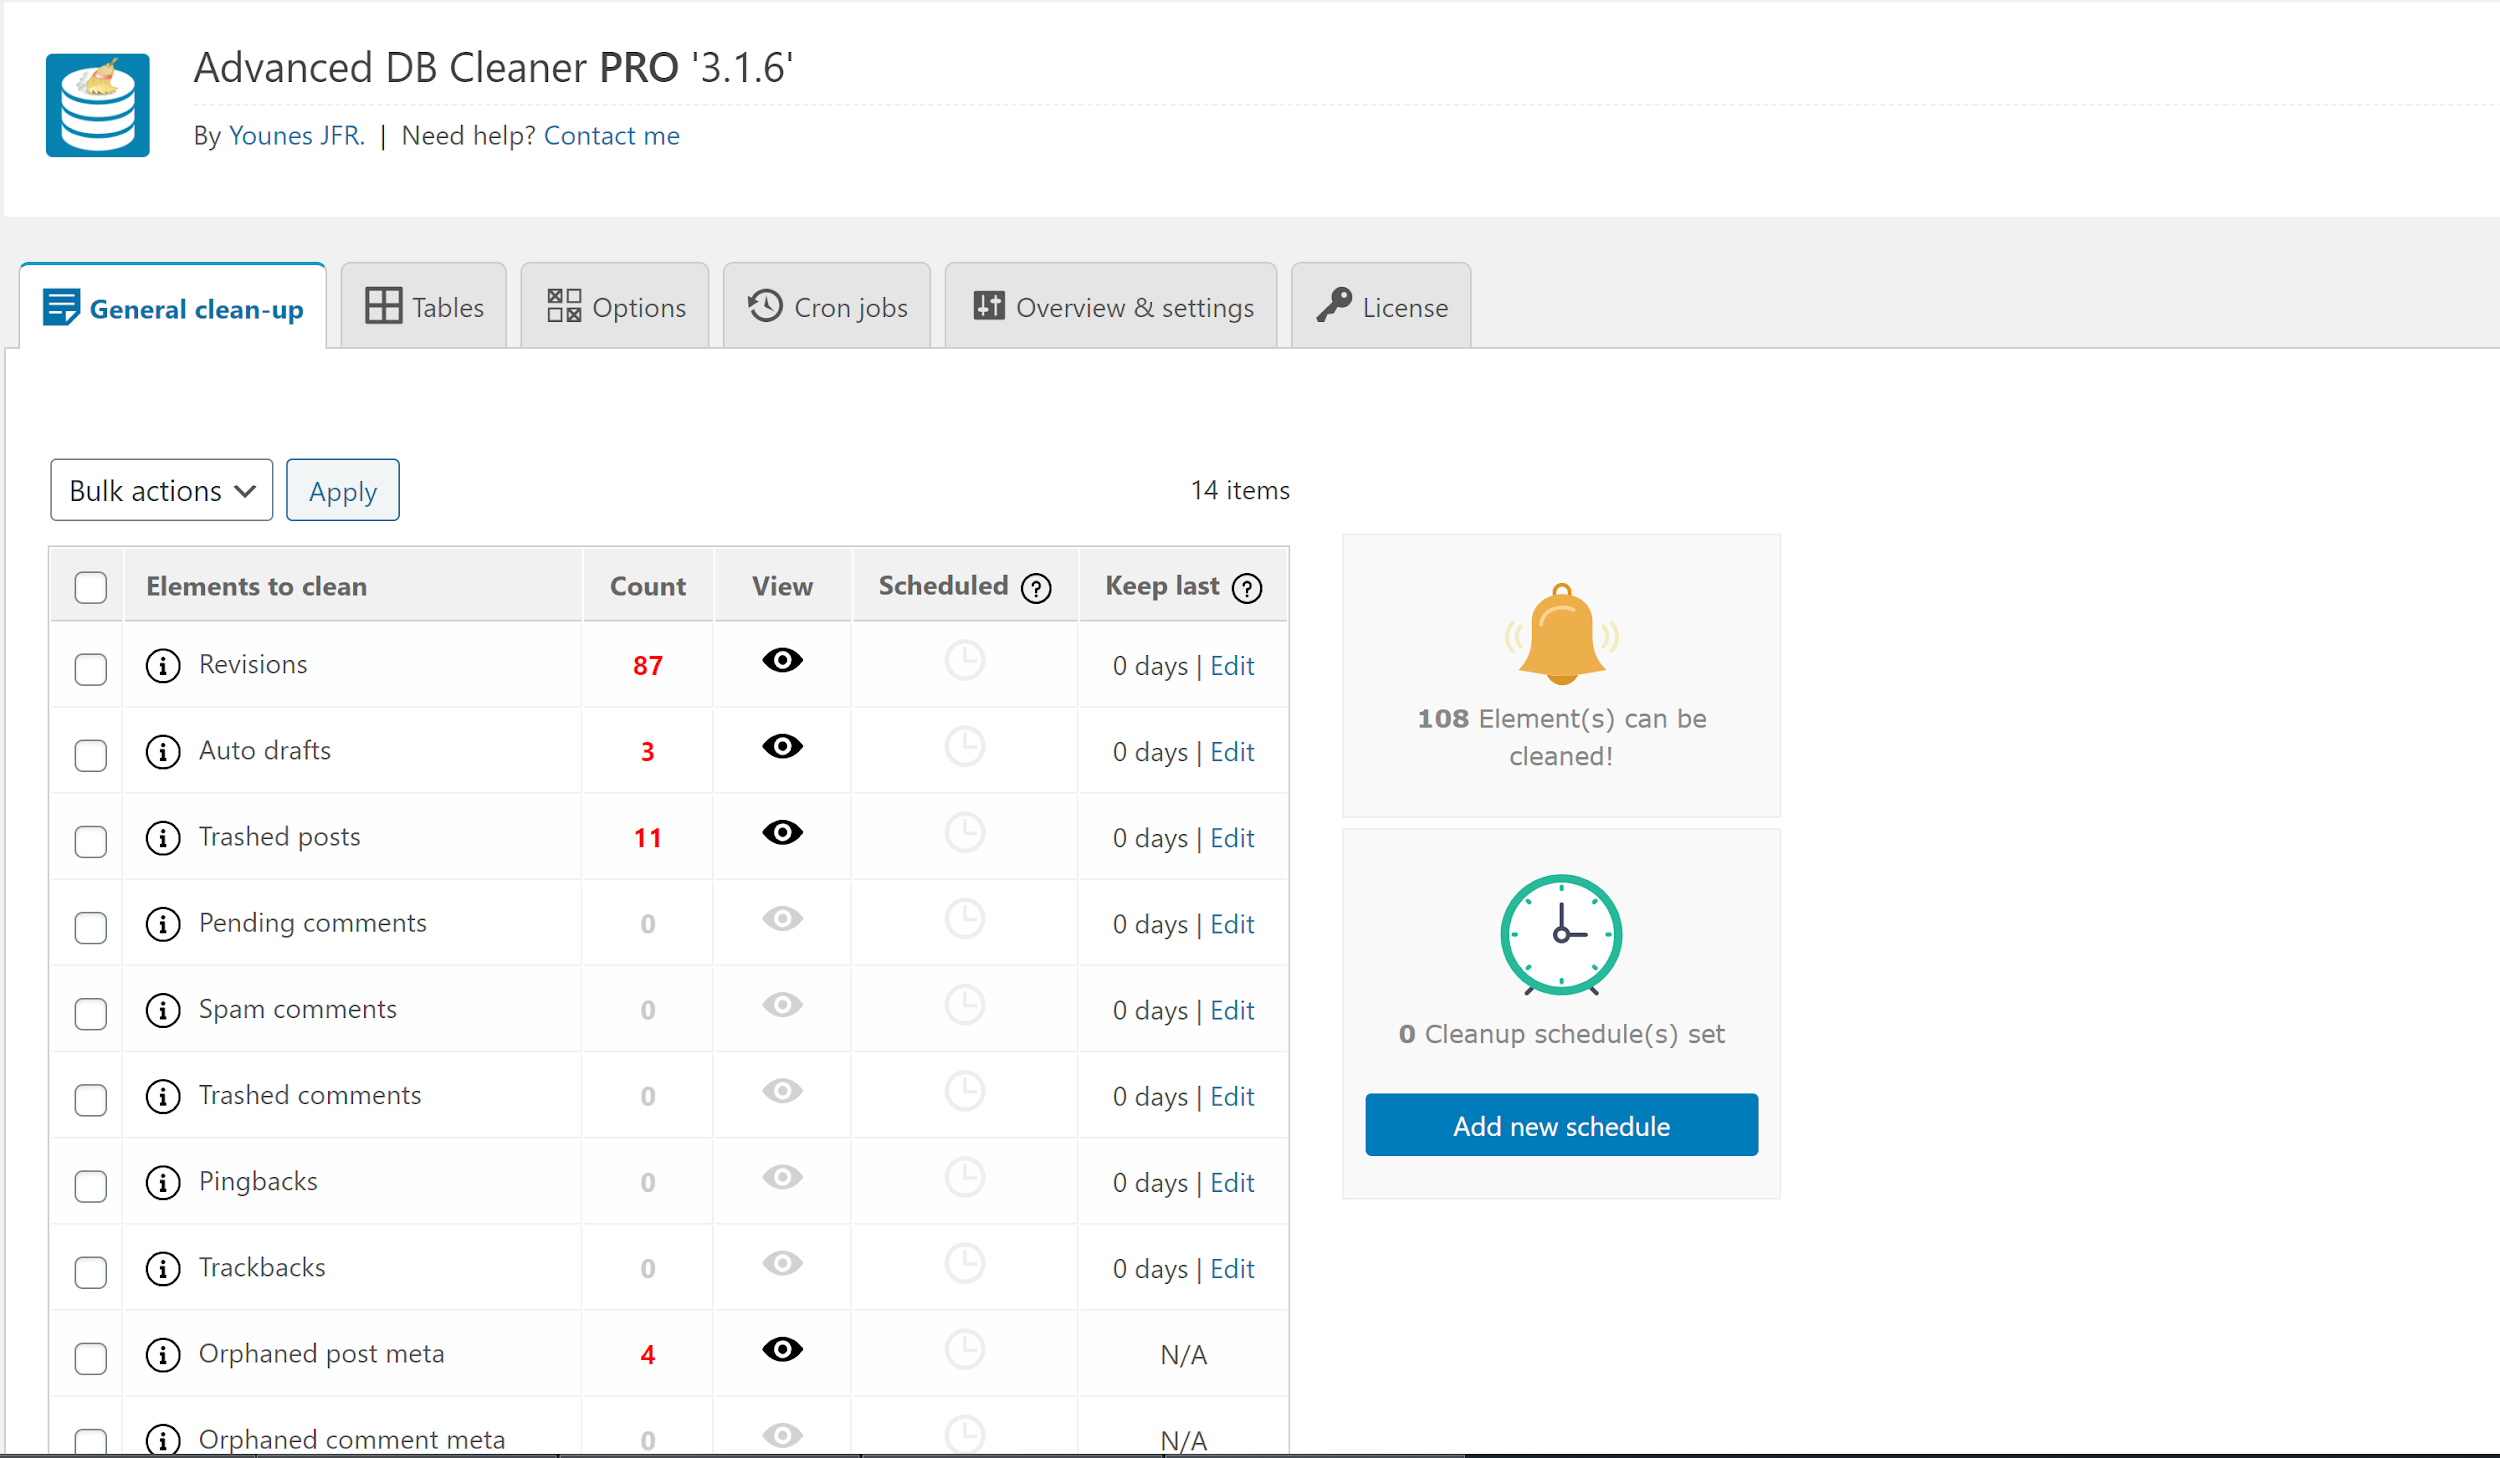The height and width of the screenshot is (1458, 2500).
Task: Check the Revisions row checkbox
Action: point(91,669)
